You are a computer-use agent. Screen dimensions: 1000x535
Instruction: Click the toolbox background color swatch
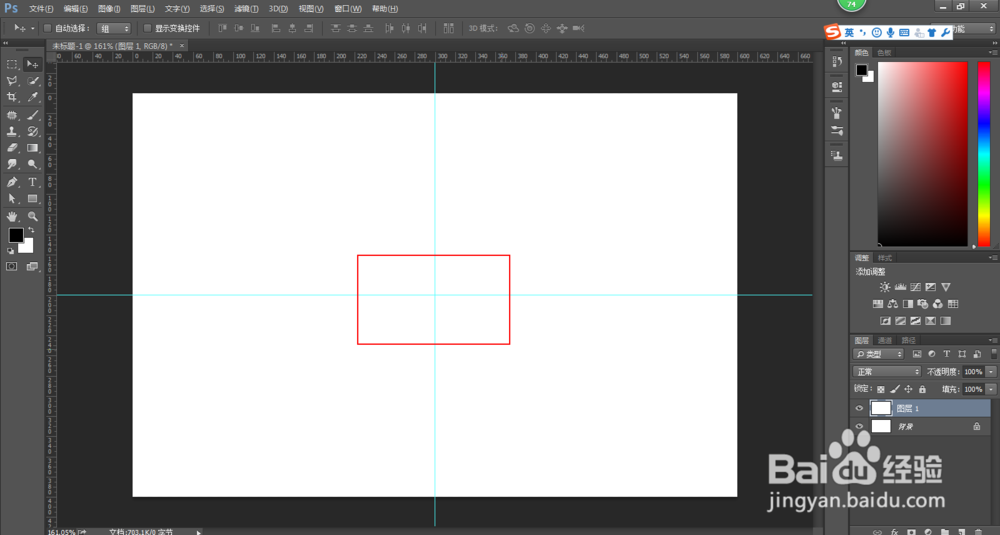pyautogui.click(x=27, y=247)
